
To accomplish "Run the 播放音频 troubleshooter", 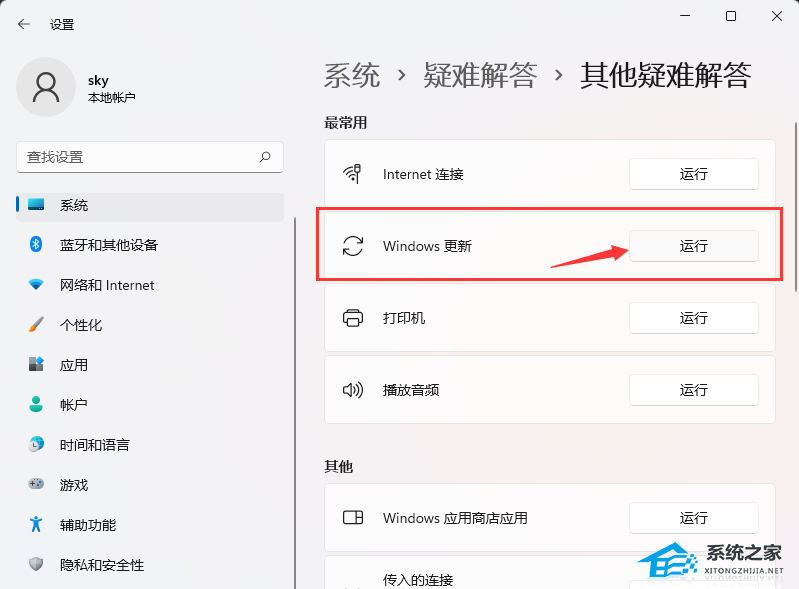I will click(694, 390).
